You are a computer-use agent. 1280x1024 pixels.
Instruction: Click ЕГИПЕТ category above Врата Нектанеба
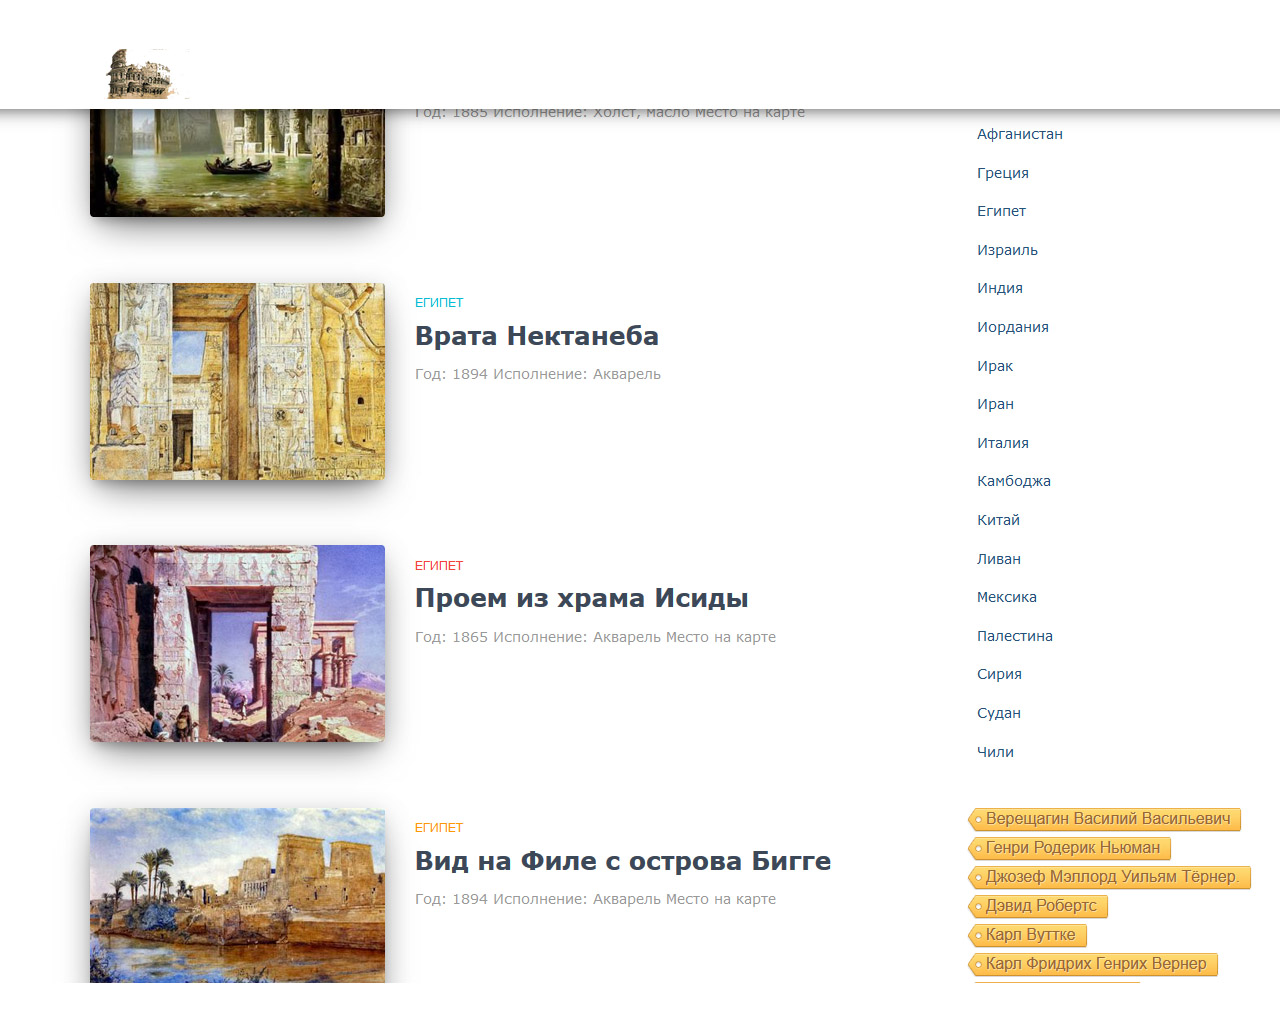[439, 302]
